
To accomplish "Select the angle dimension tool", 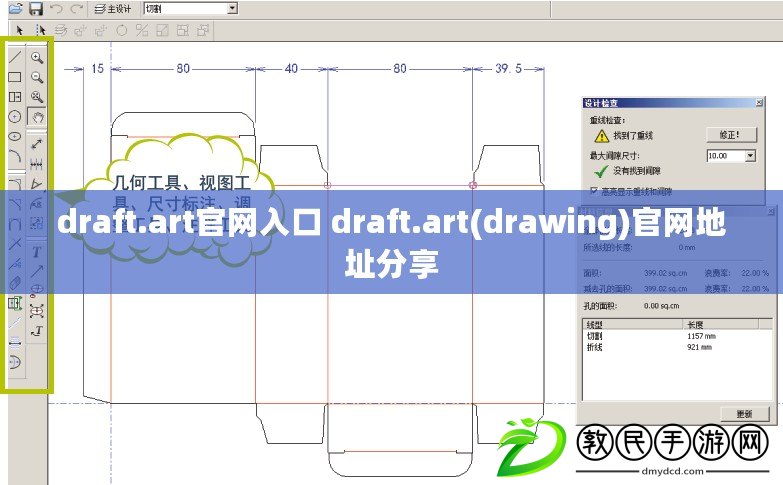I will [x=36, y=183].
